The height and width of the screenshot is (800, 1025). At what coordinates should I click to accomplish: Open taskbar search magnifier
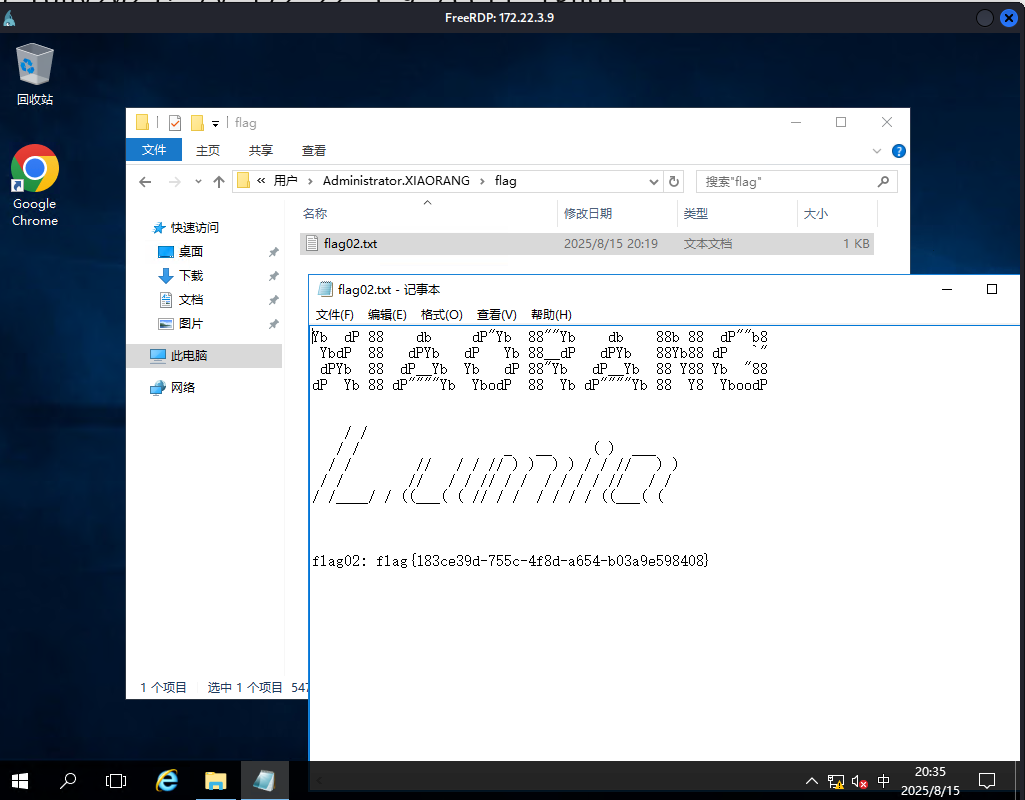68,780
